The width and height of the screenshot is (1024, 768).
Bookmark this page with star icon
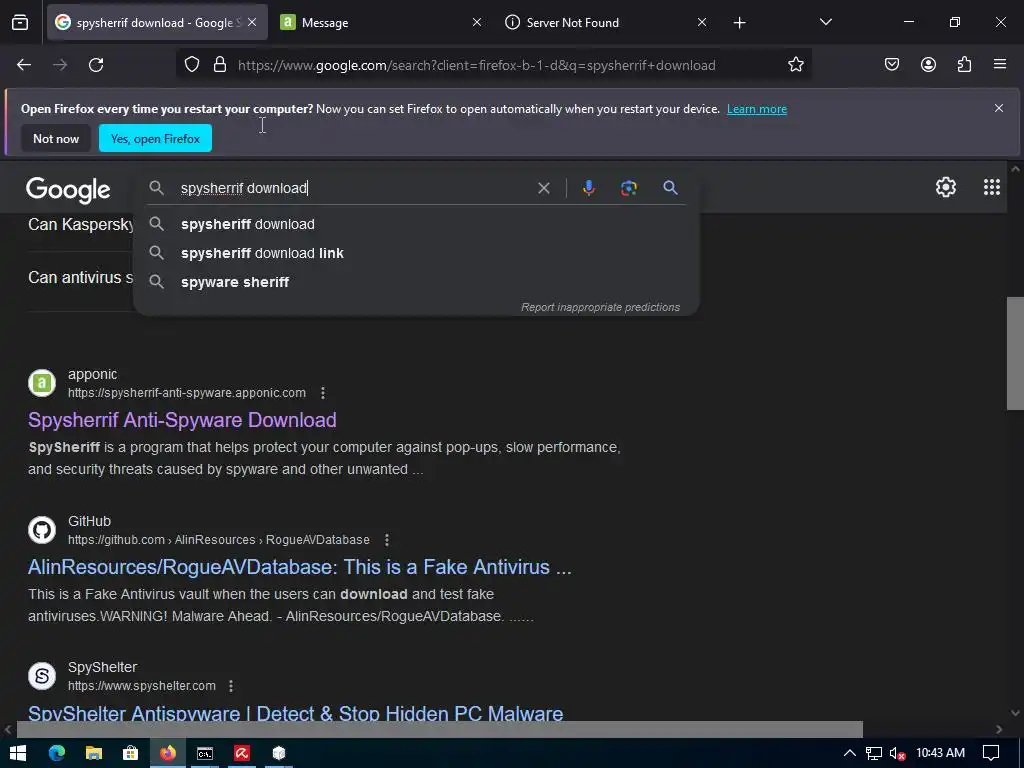coord(795,65)
